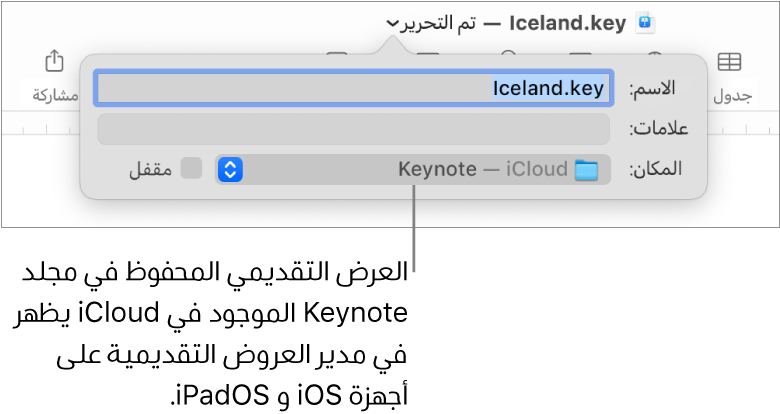Click the علامات label beside the tags field
Image resolution: width=780 pixels, height=414 pixels.
(x=655, y=130)
